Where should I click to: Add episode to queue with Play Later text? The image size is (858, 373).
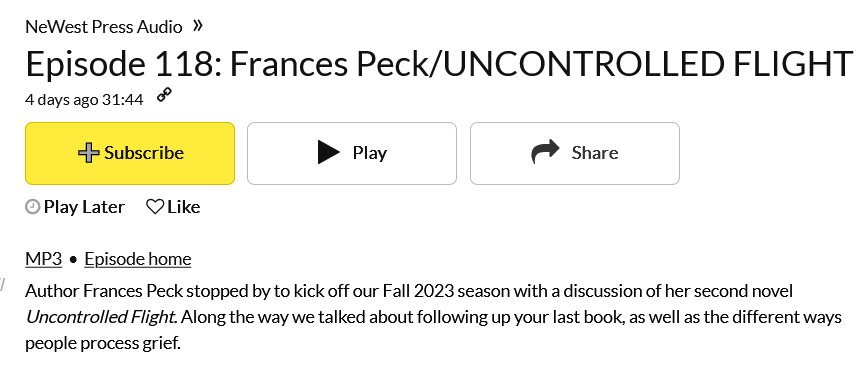[84, 207]
